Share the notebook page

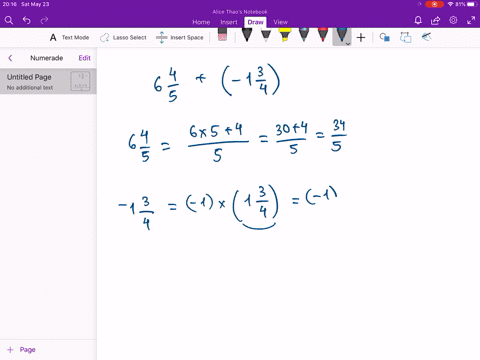click(435, 20)
